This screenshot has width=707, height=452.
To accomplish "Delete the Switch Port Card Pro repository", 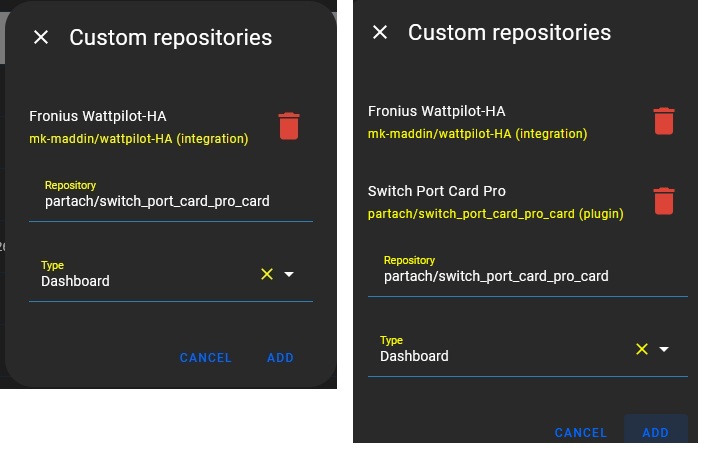I will pyautogui.click(x=663, y=201).
